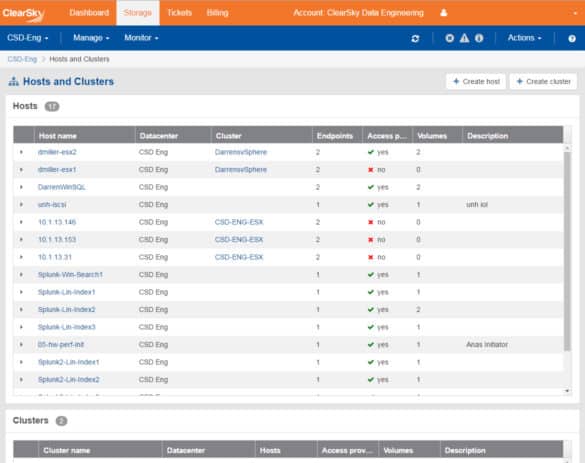Open the warning triangle alerts icon
Screen dimensions: 585x463
[x=464, y=38]
